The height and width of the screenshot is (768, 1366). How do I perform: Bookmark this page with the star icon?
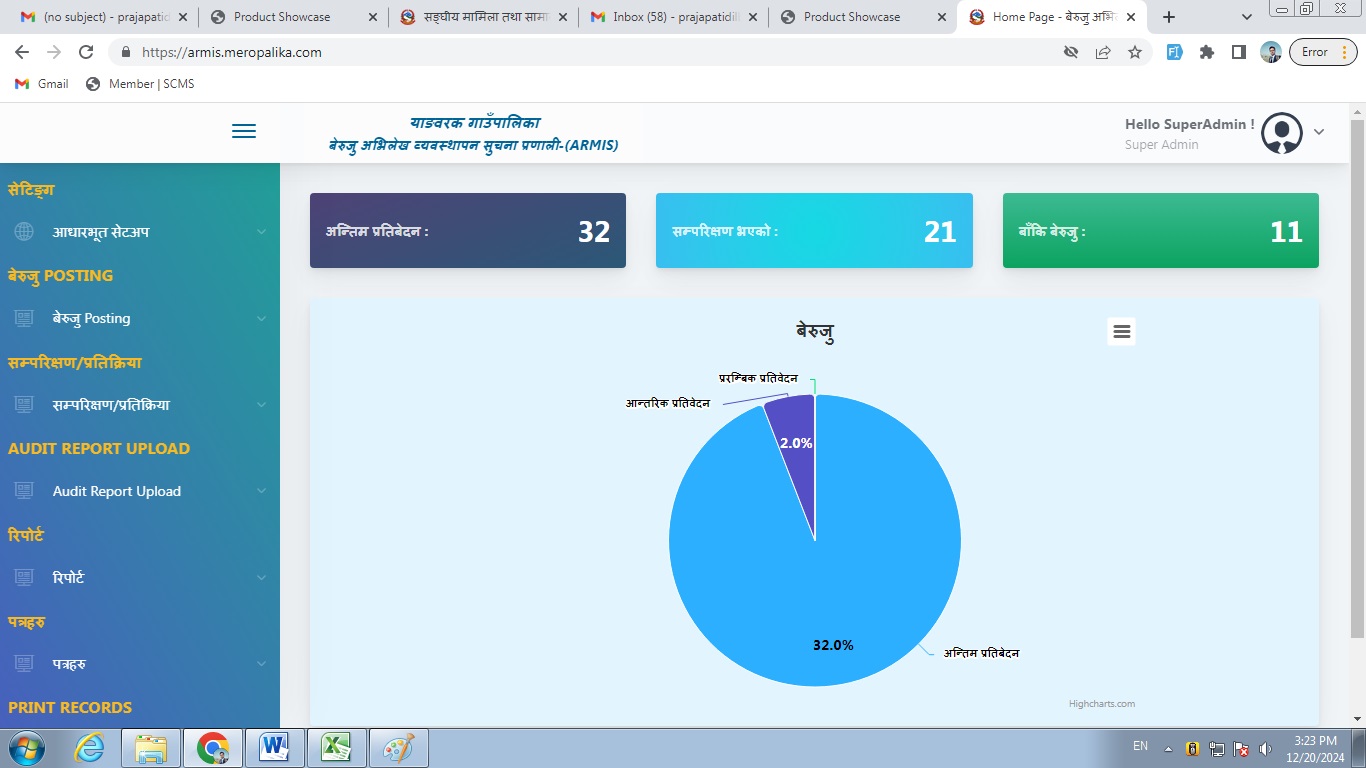(x=1135, y=52)
